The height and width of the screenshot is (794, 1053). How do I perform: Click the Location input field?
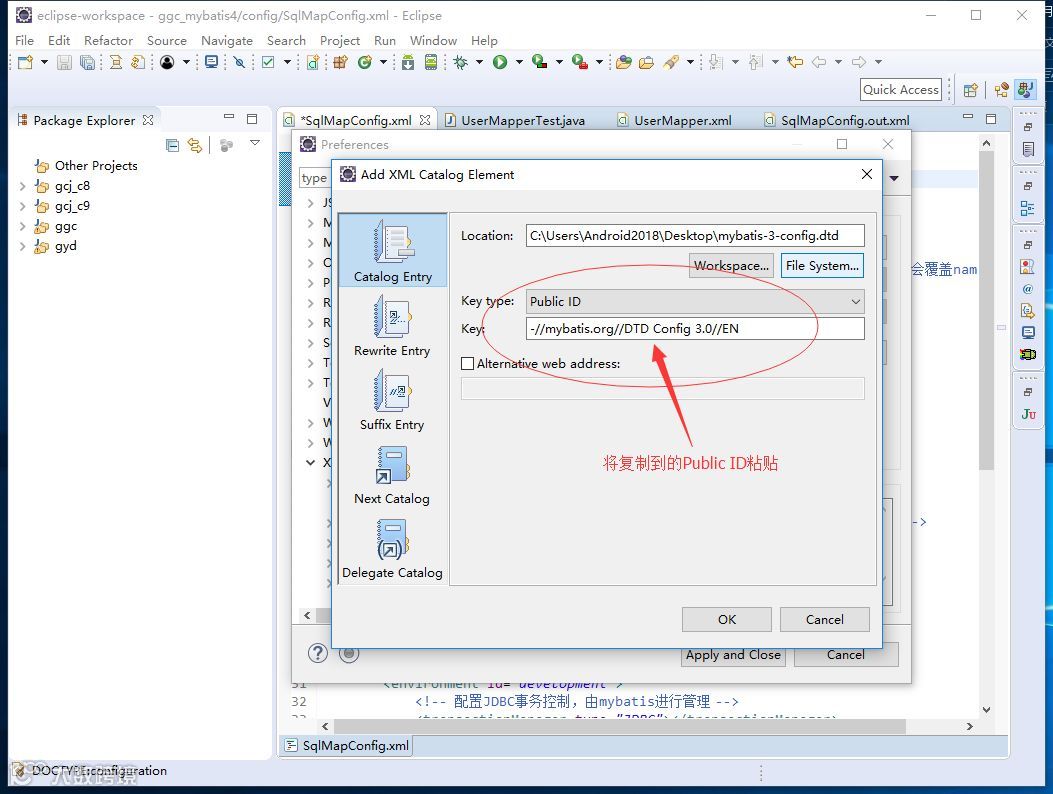(x=695, y=236)
